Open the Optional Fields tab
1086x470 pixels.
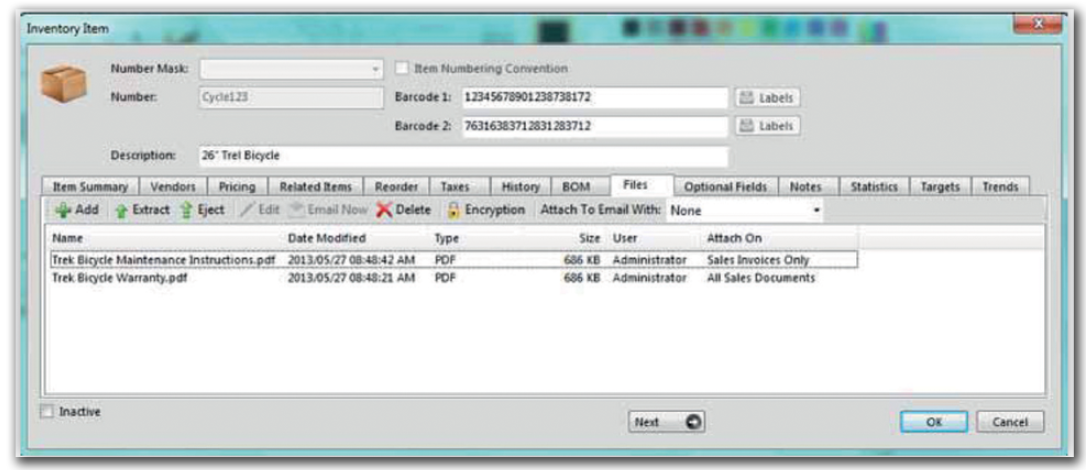[x=725, y=187]
